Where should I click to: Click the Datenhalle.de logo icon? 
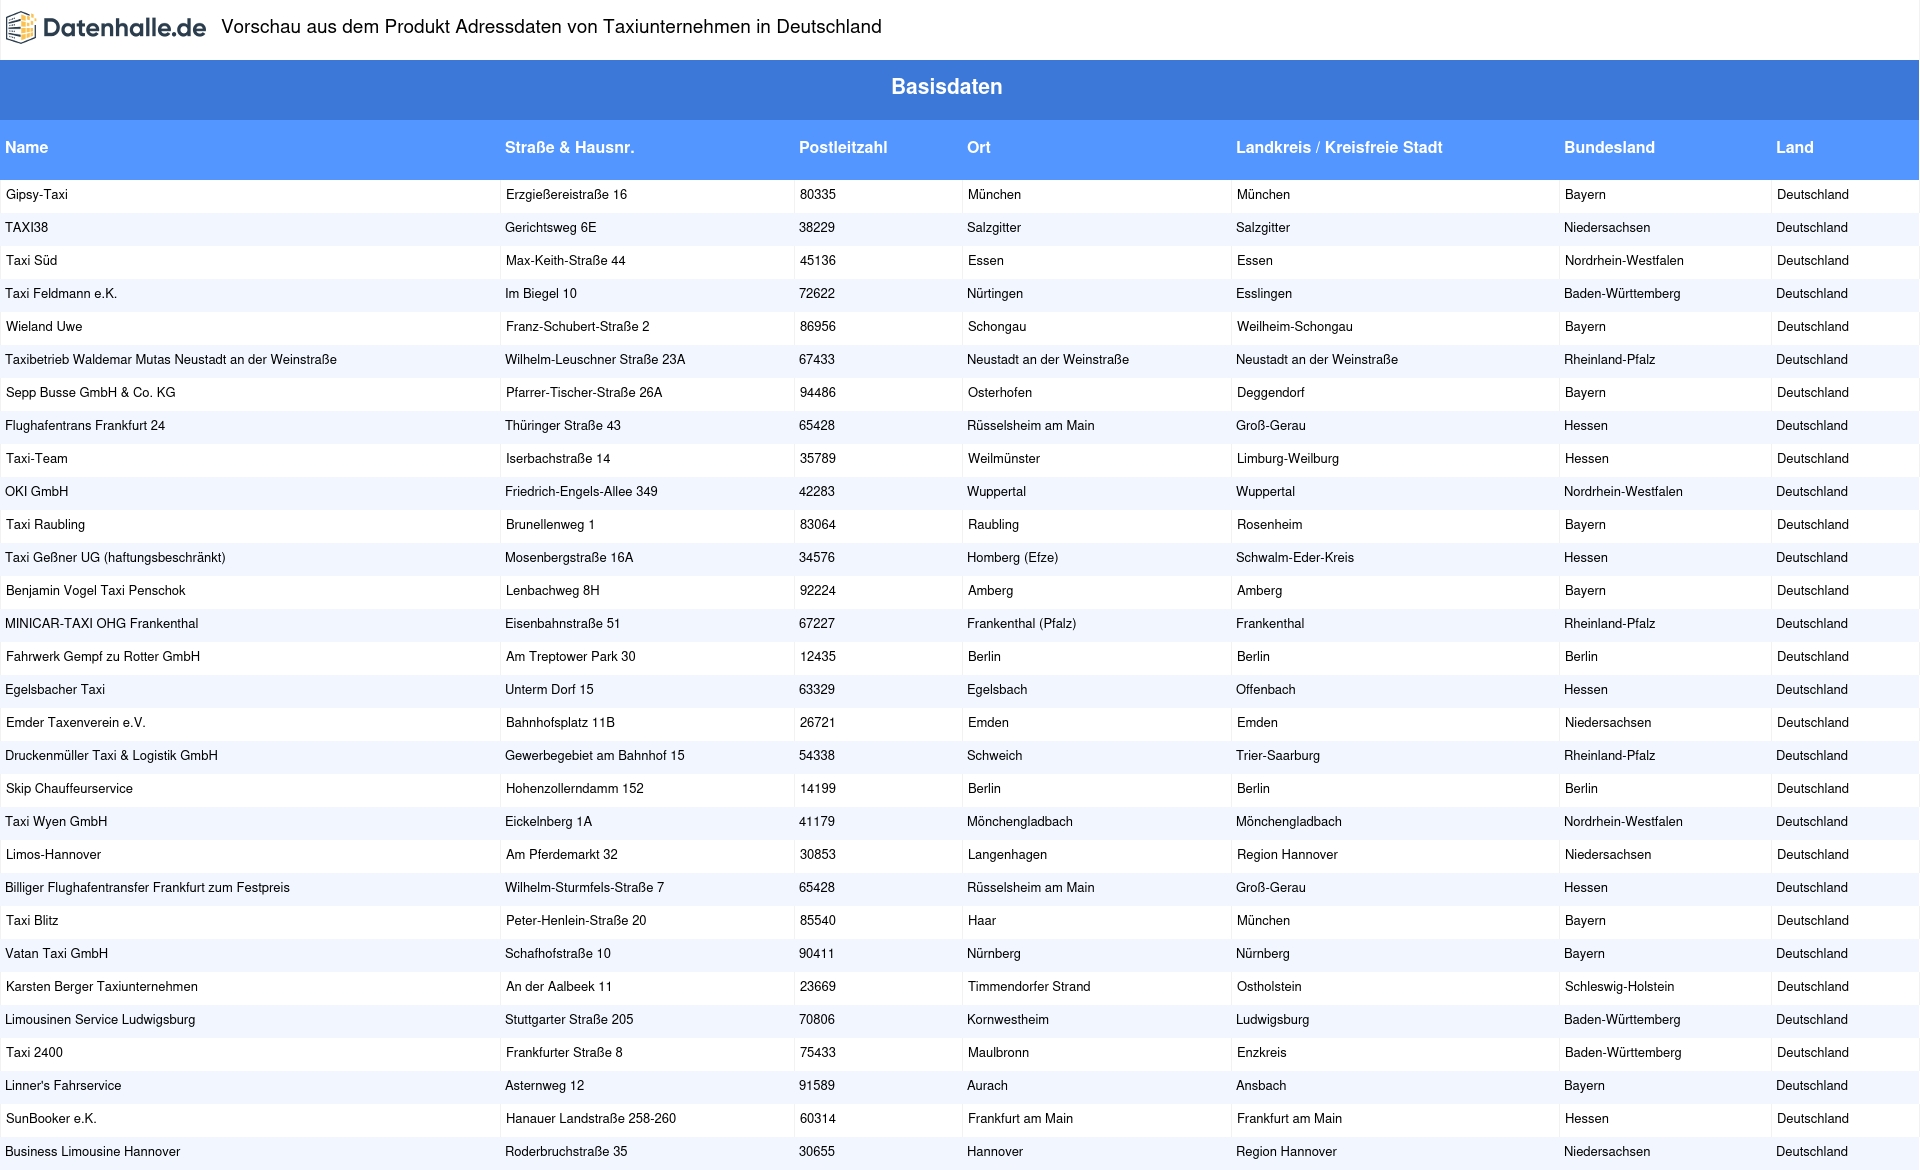coord(21,28)
